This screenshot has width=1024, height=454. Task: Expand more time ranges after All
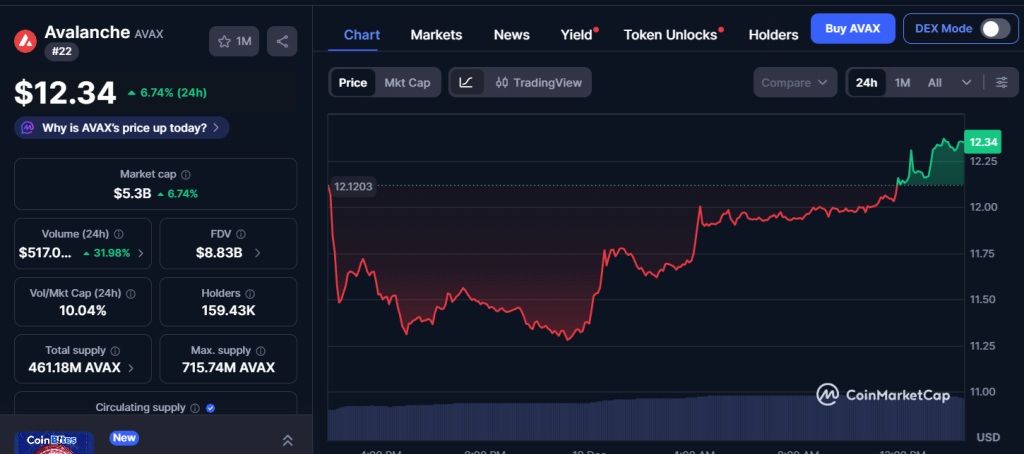(x=966, y=82)
